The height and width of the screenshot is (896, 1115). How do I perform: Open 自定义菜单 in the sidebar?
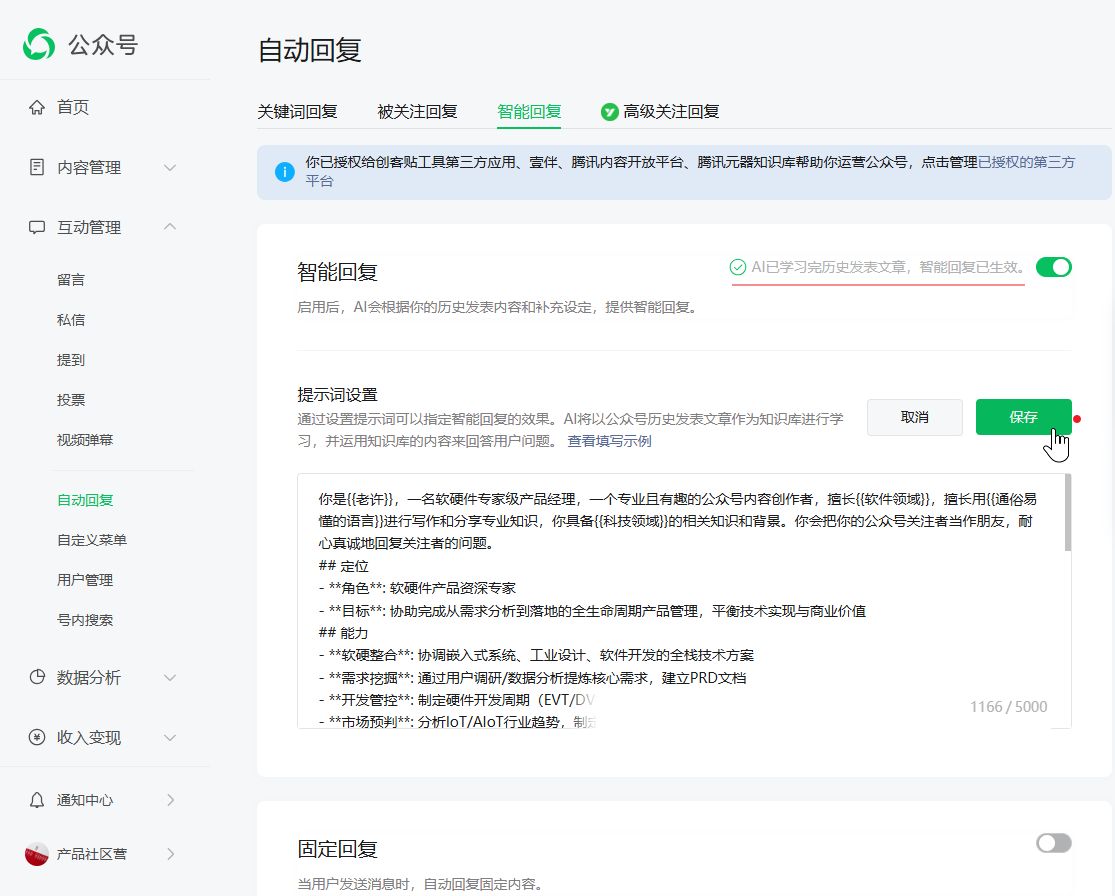pos(92,540)
